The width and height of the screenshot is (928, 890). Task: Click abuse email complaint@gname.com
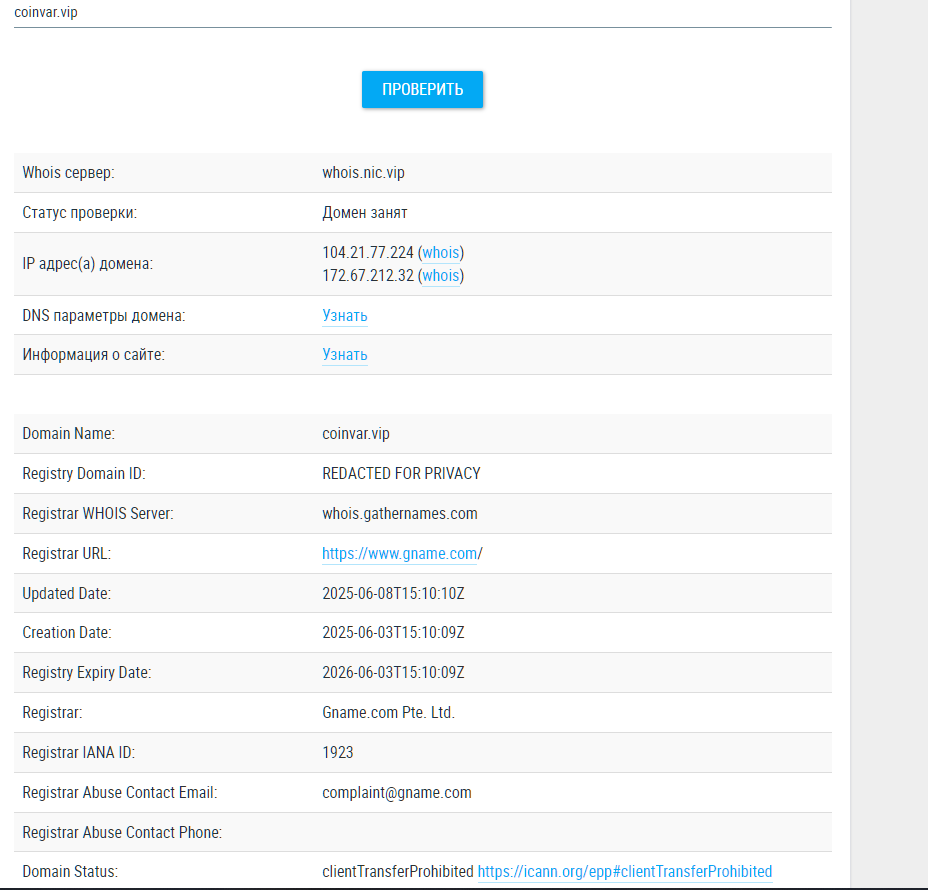point(397,793)
